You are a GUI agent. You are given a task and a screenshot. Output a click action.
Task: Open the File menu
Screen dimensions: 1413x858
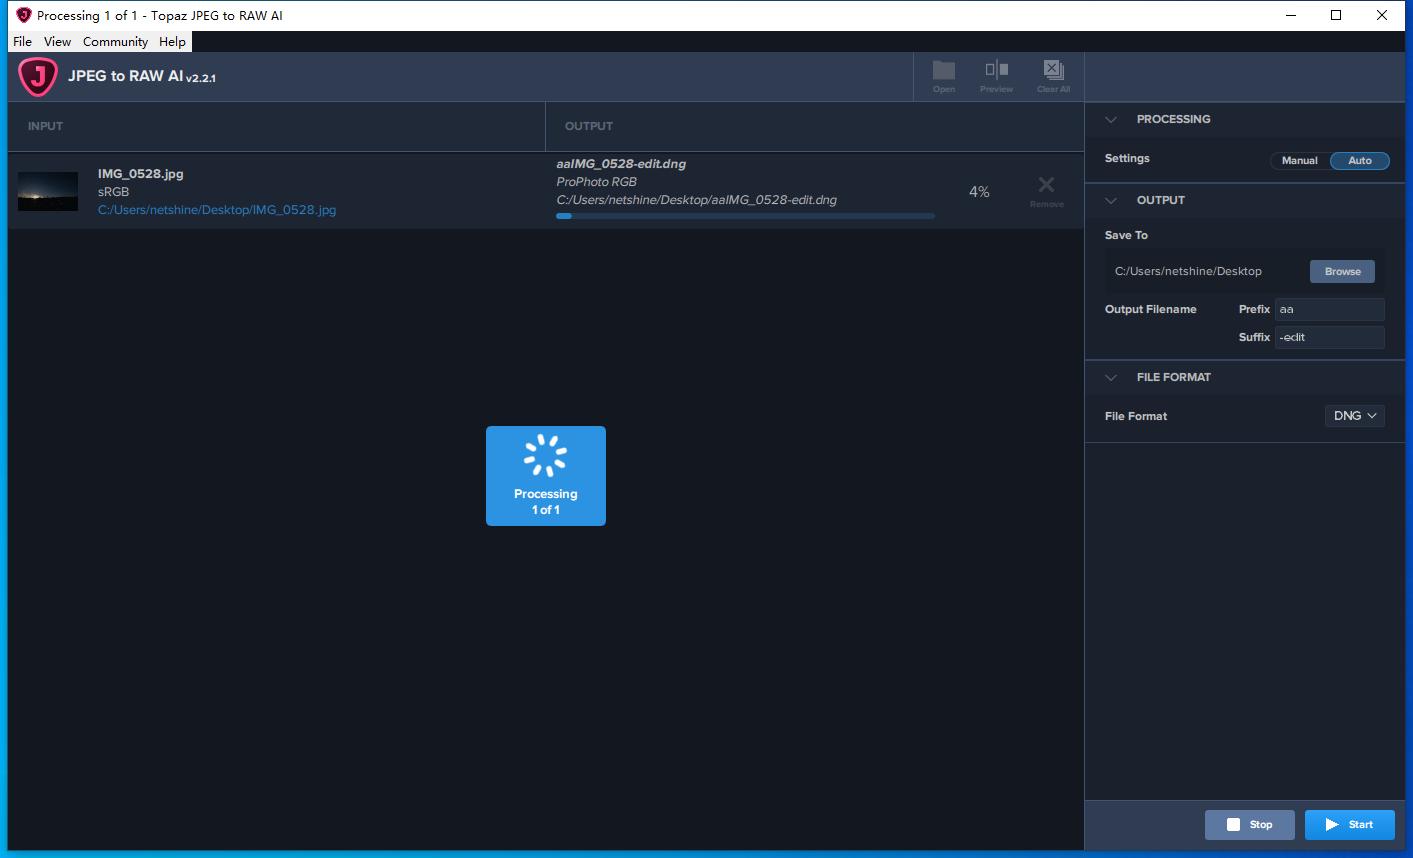click(23, 41)
